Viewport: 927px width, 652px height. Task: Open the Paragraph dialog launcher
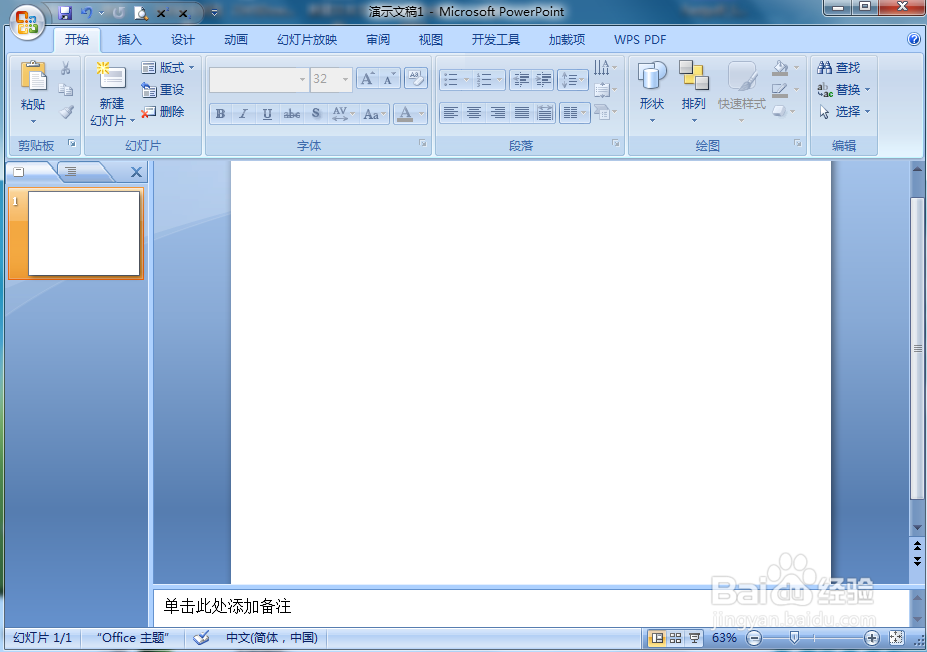[615, 144]
